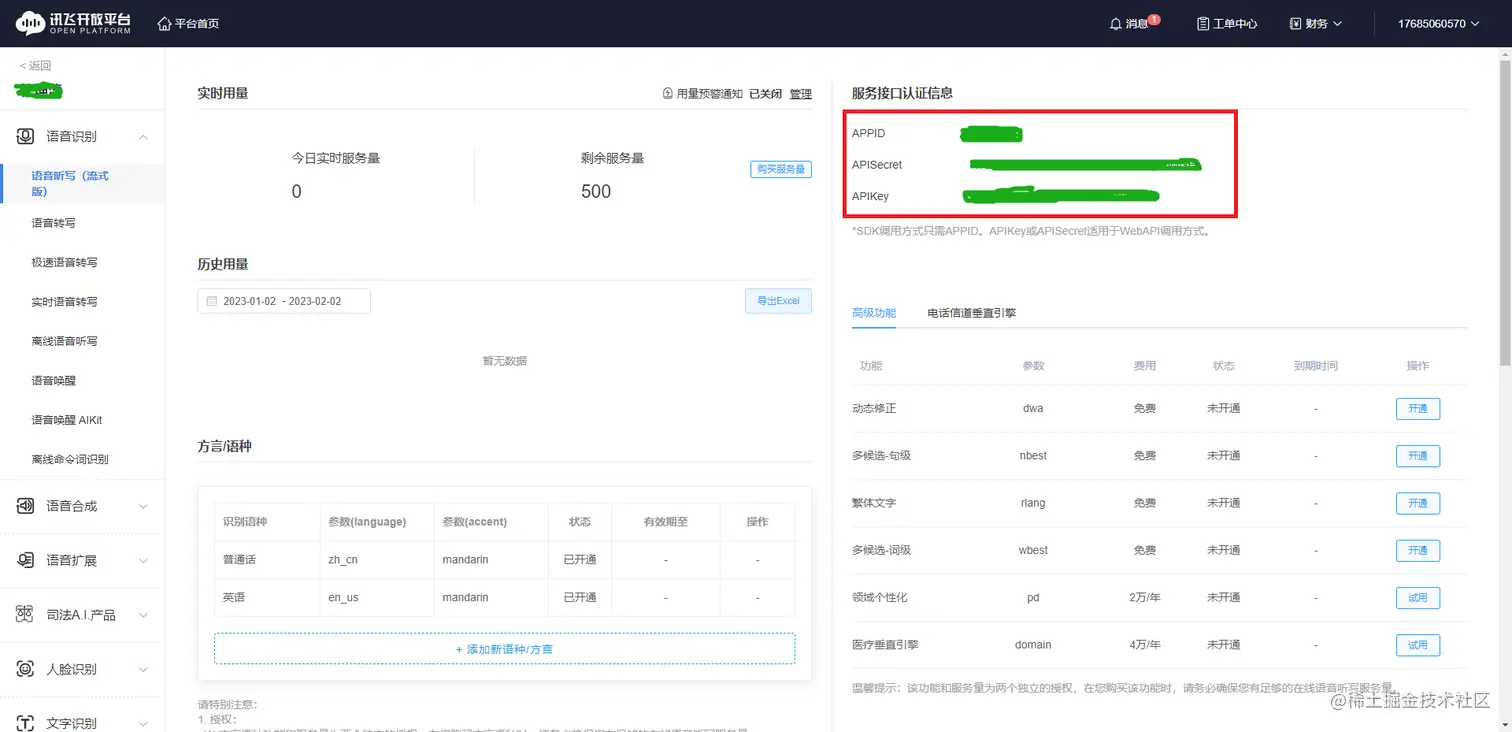This screenshot has width=1512, height=732.
Task: Select 语音听写（流式版） in the sidebar
Action: (82, 183)
